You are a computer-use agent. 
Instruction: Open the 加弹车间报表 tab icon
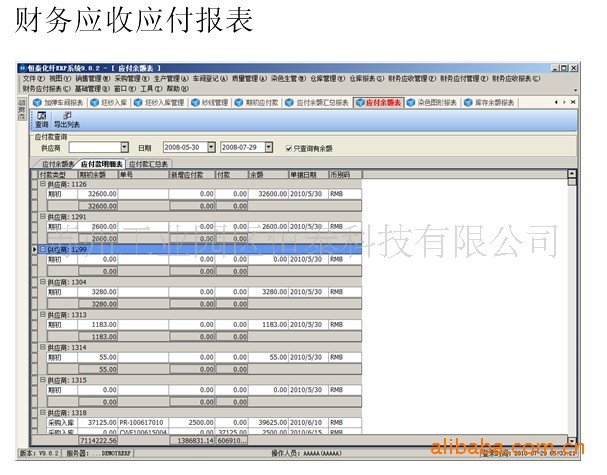point(37,102)
